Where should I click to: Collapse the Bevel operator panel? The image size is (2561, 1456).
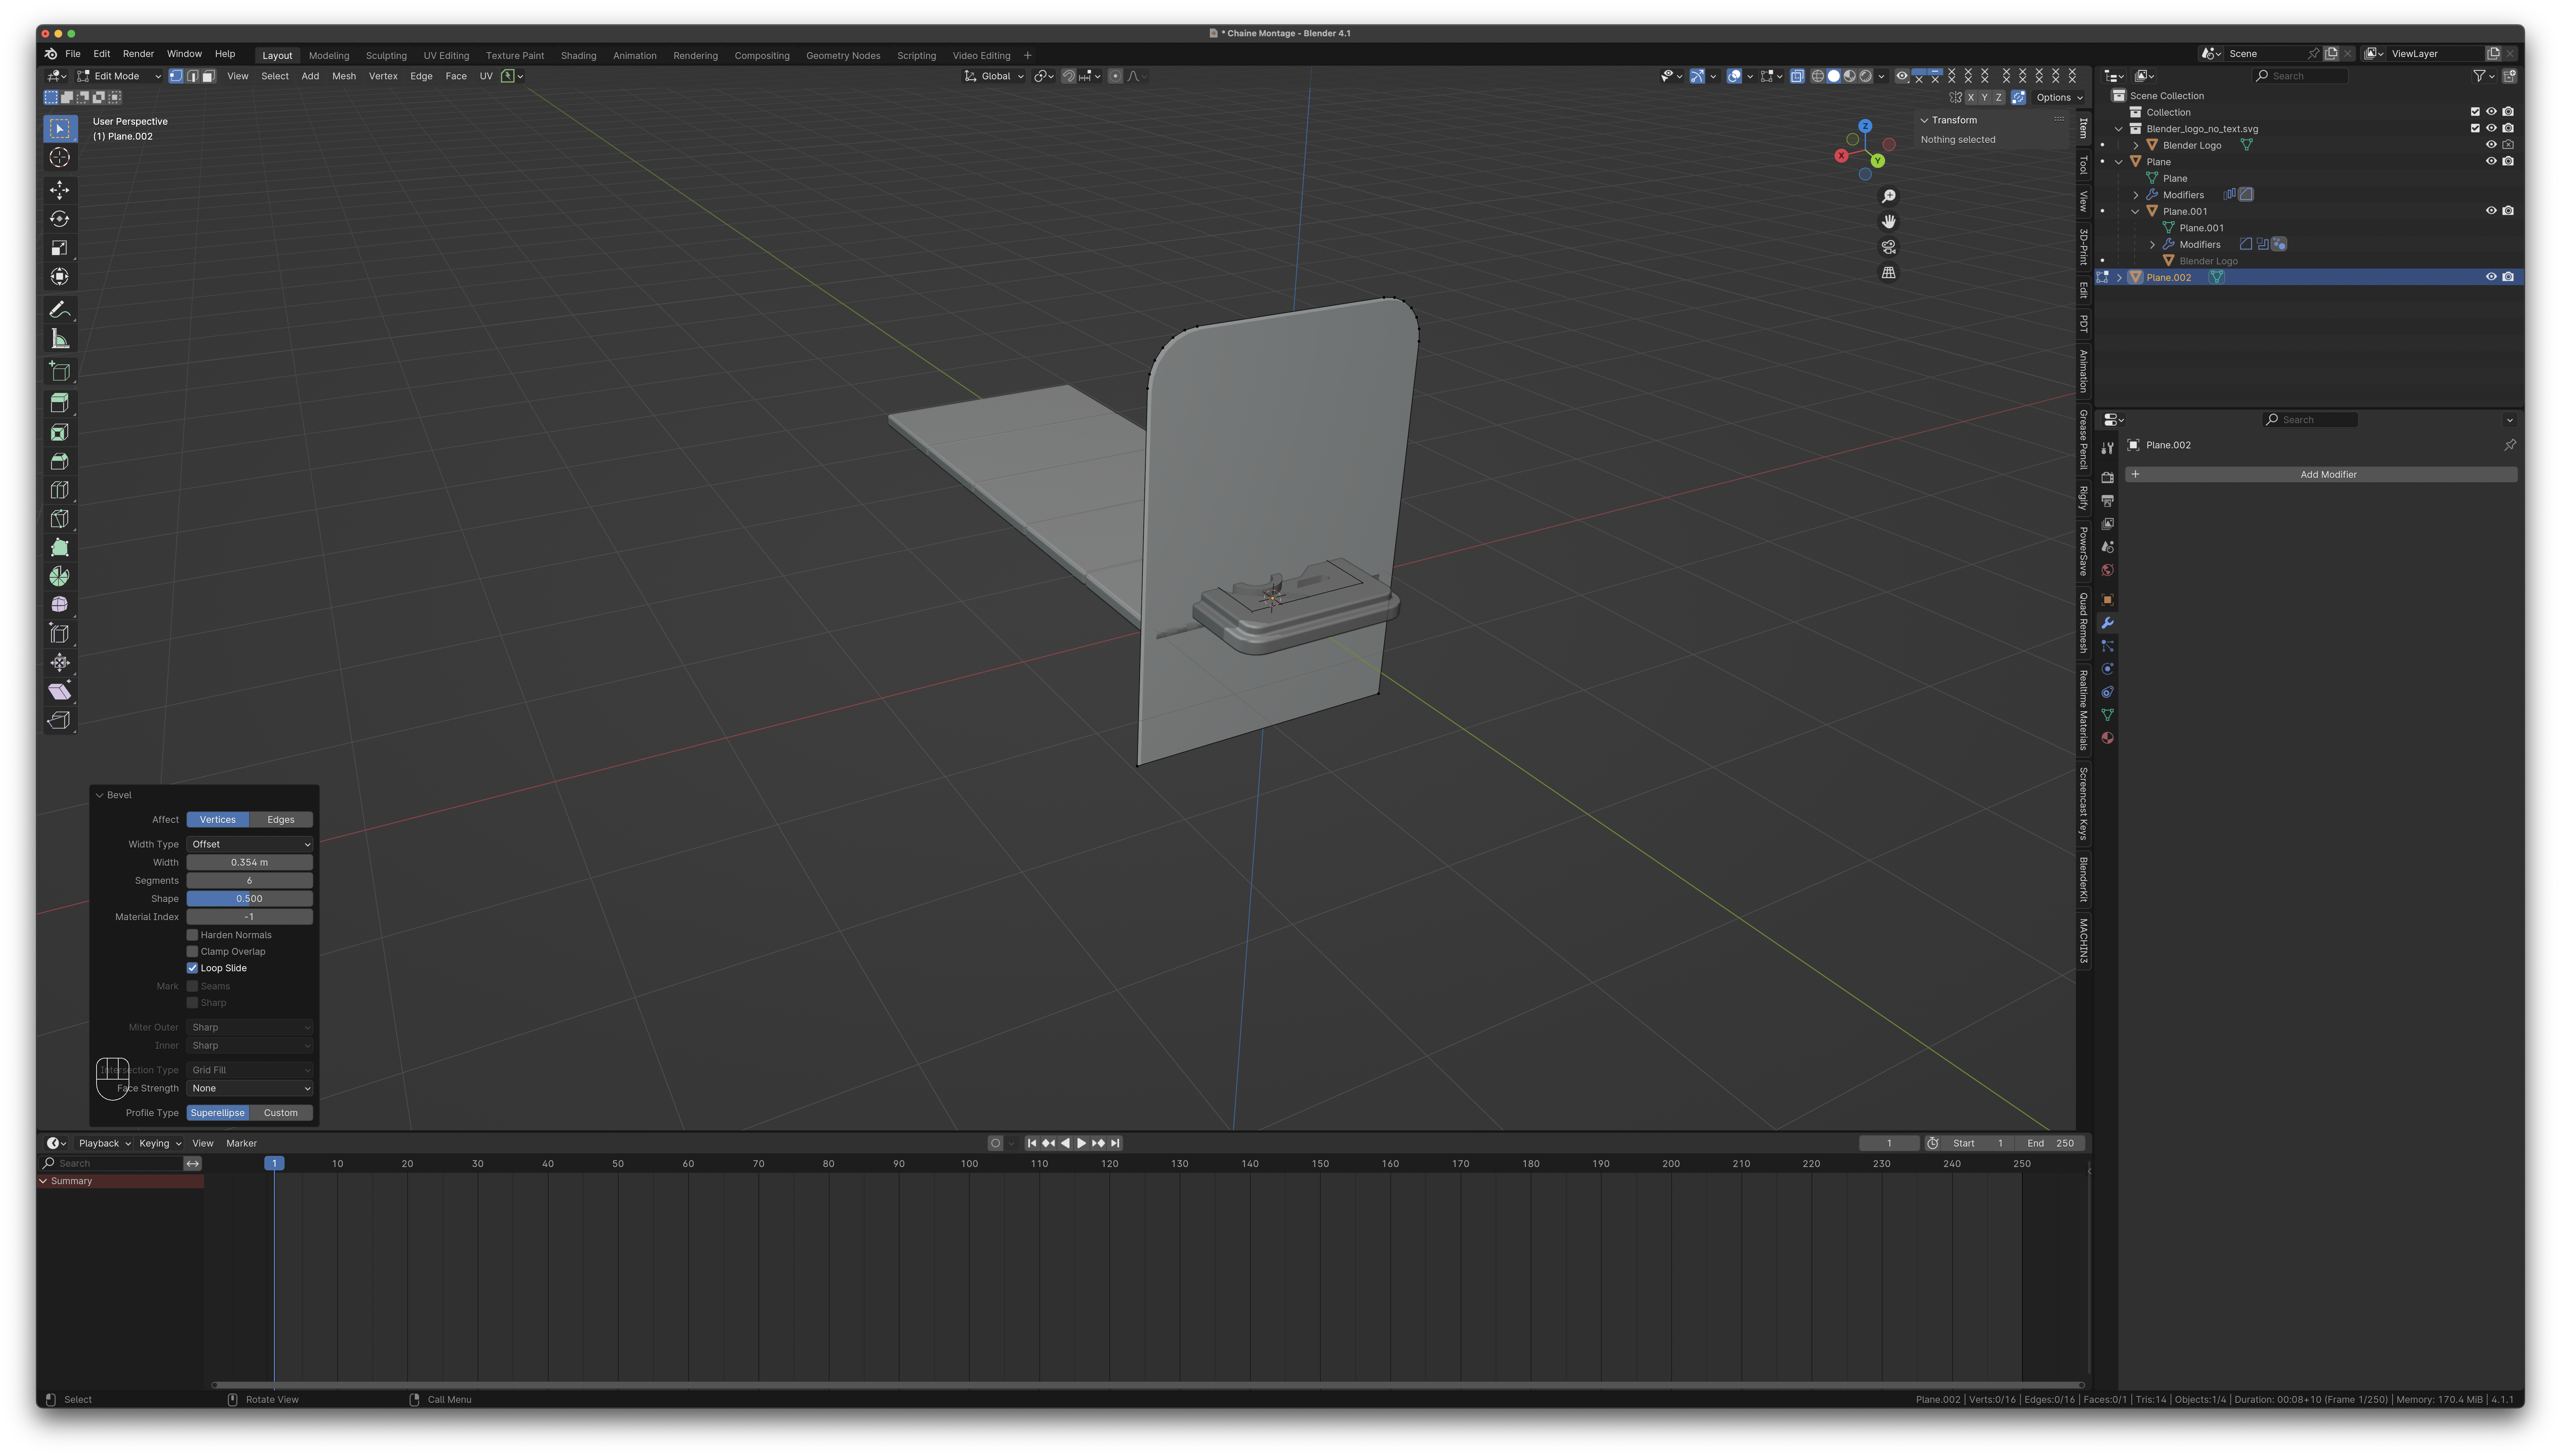[100, 795]
